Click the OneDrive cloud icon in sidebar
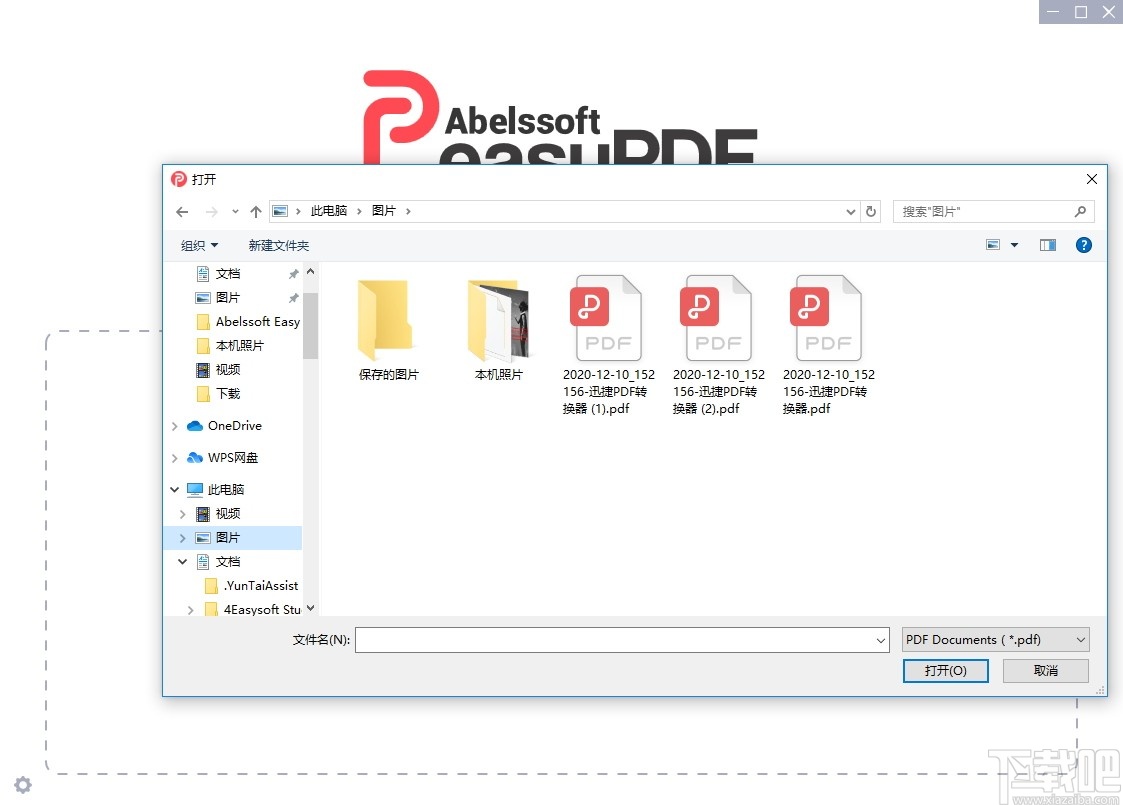Image resolution: width=1123 pixels, height=805 pixels. [195, 425]
